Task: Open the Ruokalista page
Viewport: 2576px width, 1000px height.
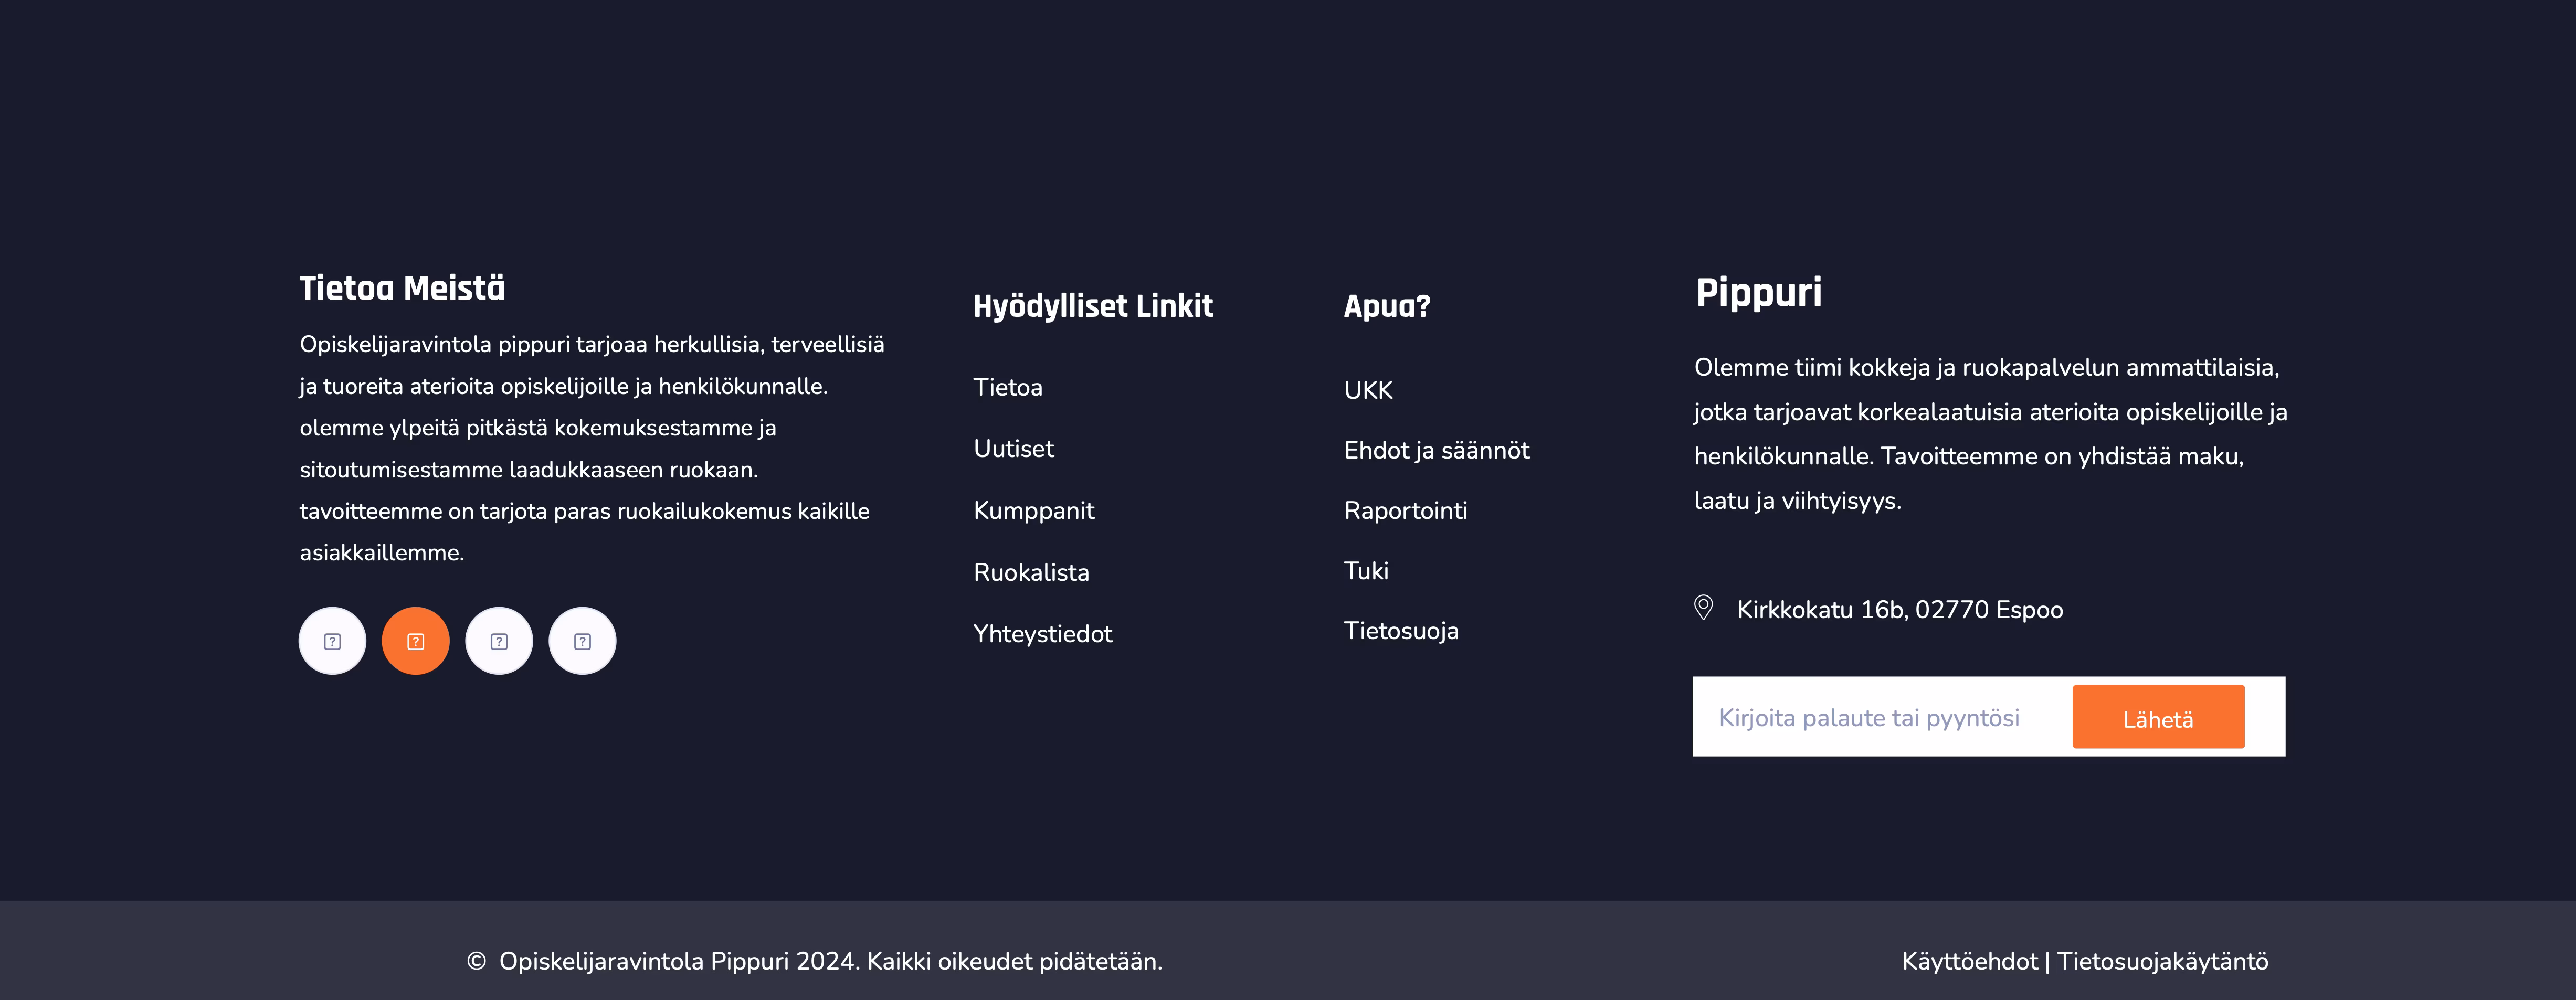Action: (x=1032, y=572)
